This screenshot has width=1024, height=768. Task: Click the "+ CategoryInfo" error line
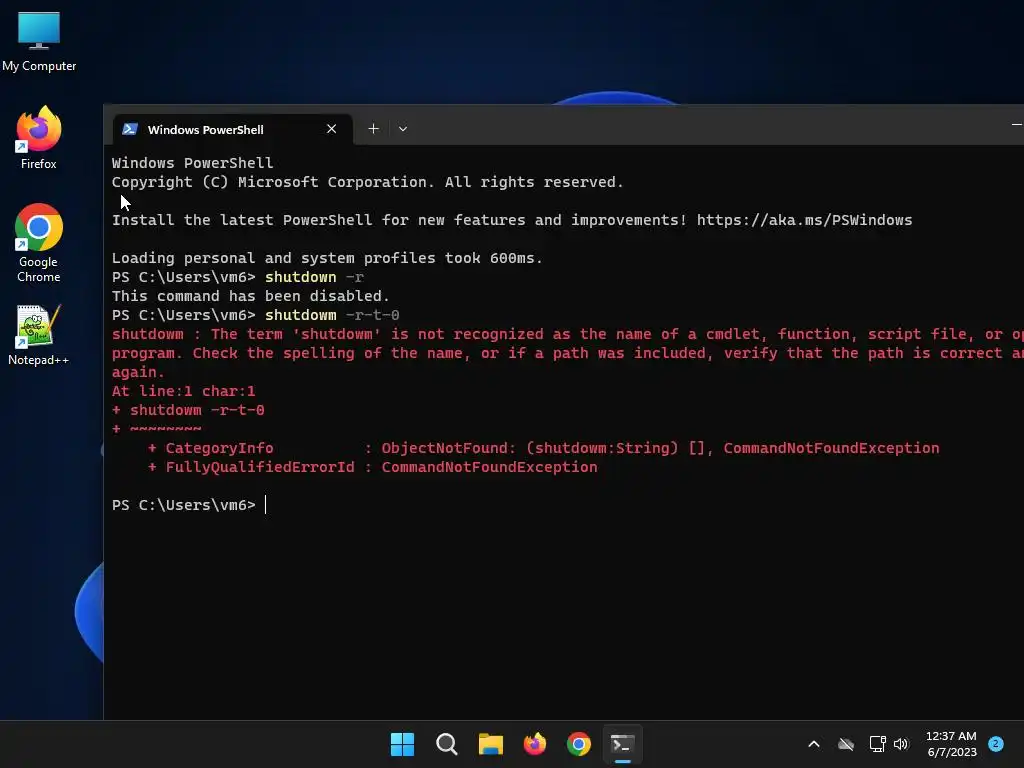543,448
